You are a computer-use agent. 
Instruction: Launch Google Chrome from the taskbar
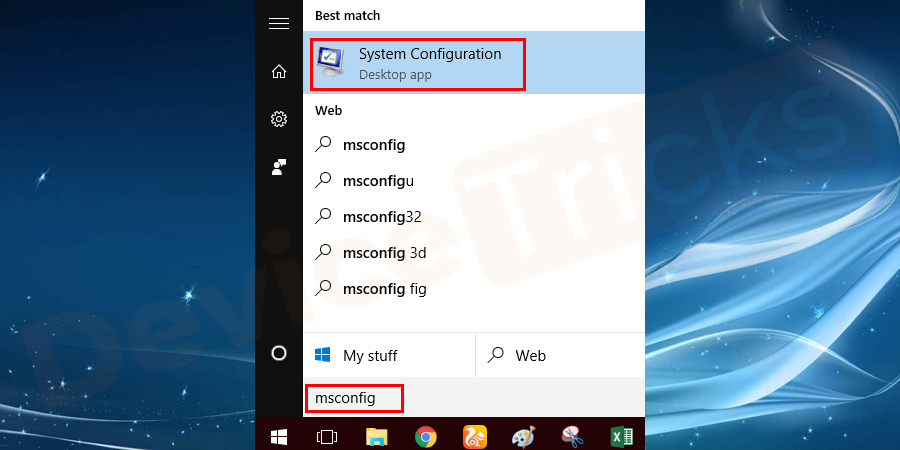coord(426,436)
